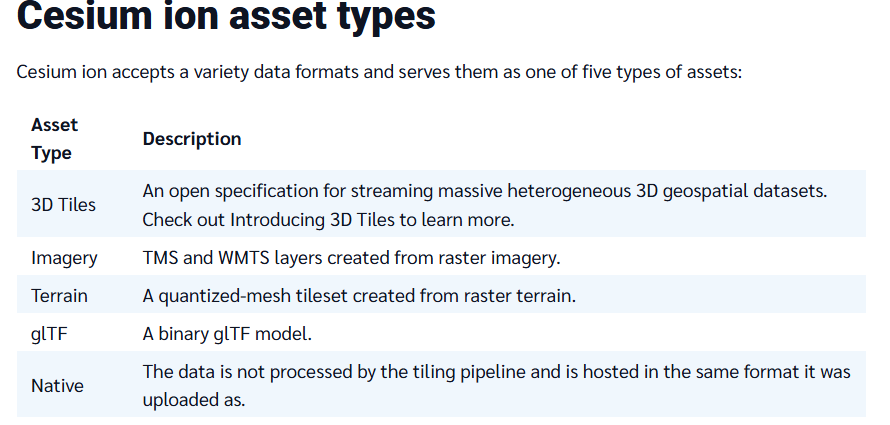The width and height of the screenshot is (890, 425).
Task: Click the intro sentence about accepted data formats
Action: click(378, 73)
